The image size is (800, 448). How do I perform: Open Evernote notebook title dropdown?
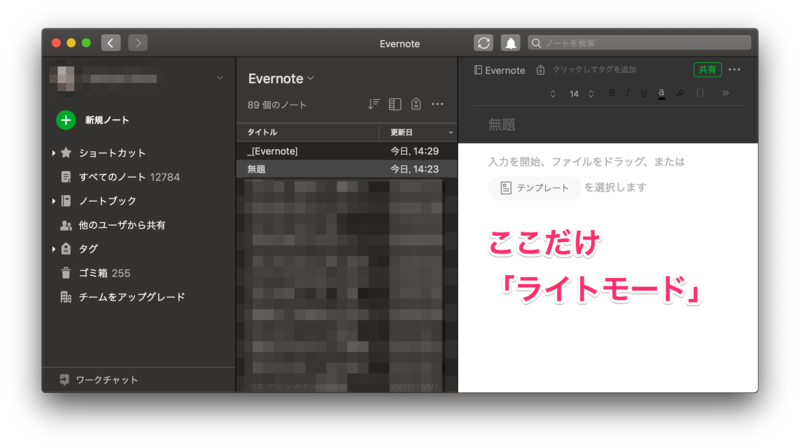click(x=281, y=79)
